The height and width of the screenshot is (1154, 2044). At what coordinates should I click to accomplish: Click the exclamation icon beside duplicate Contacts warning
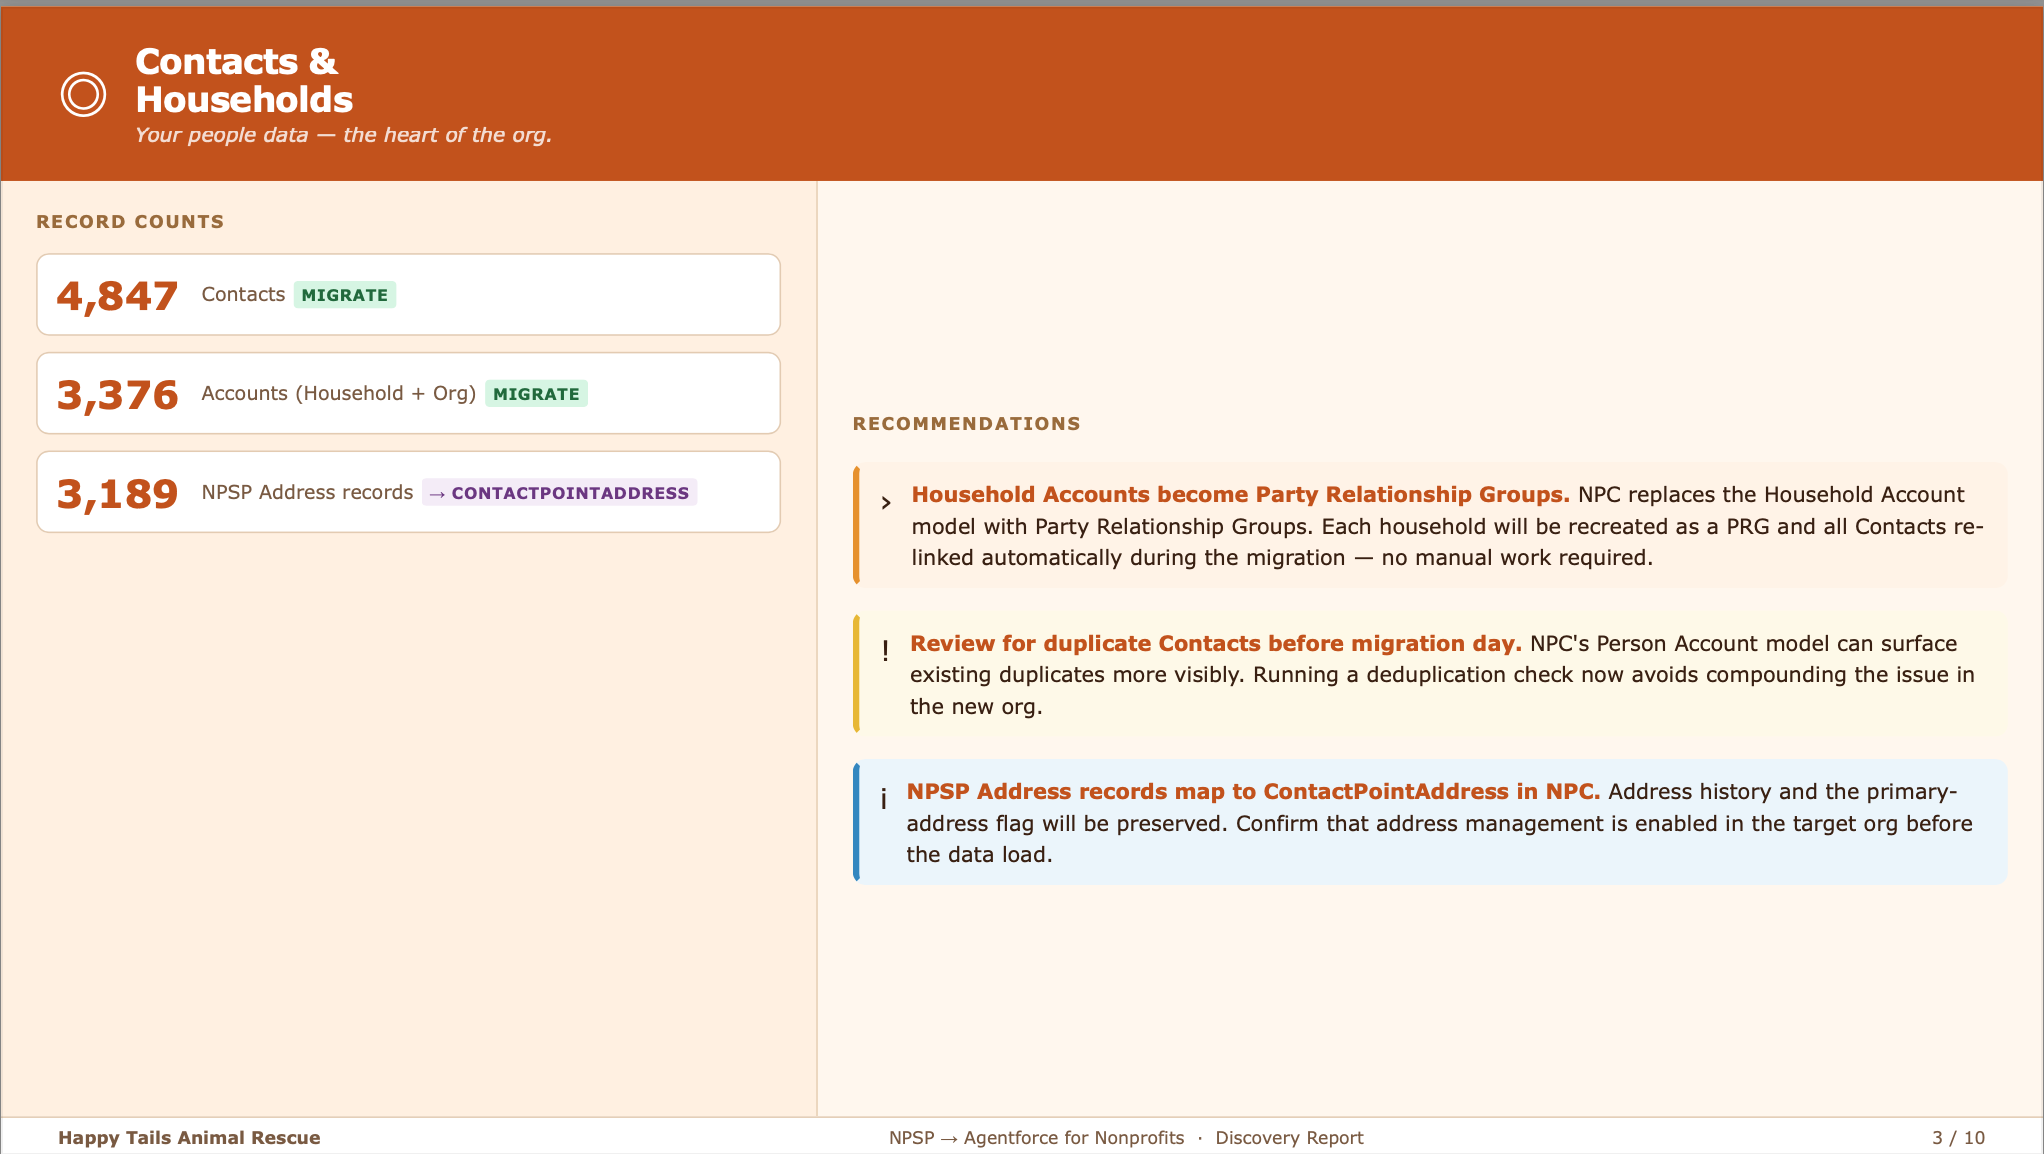885,651
